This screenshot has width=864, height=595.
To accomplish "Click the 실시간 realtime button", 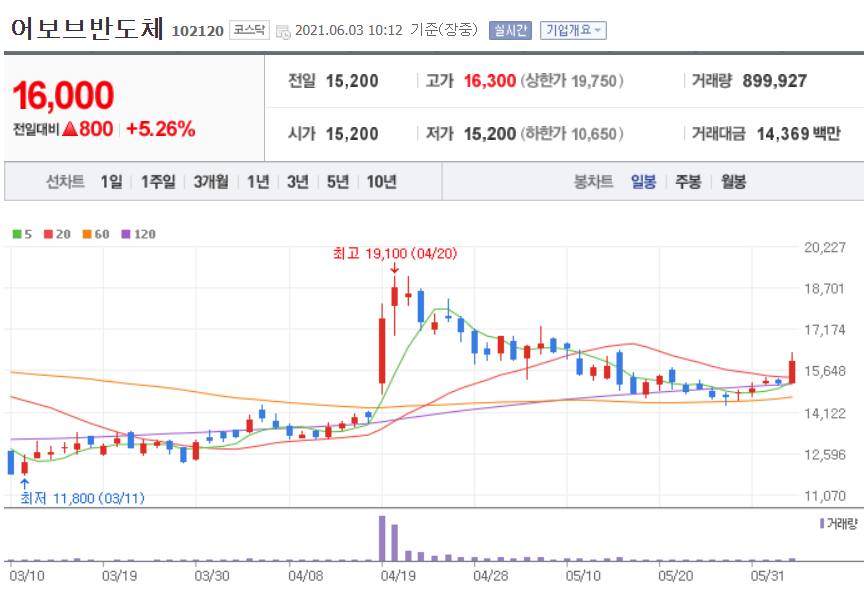I will tap(510, 30).
